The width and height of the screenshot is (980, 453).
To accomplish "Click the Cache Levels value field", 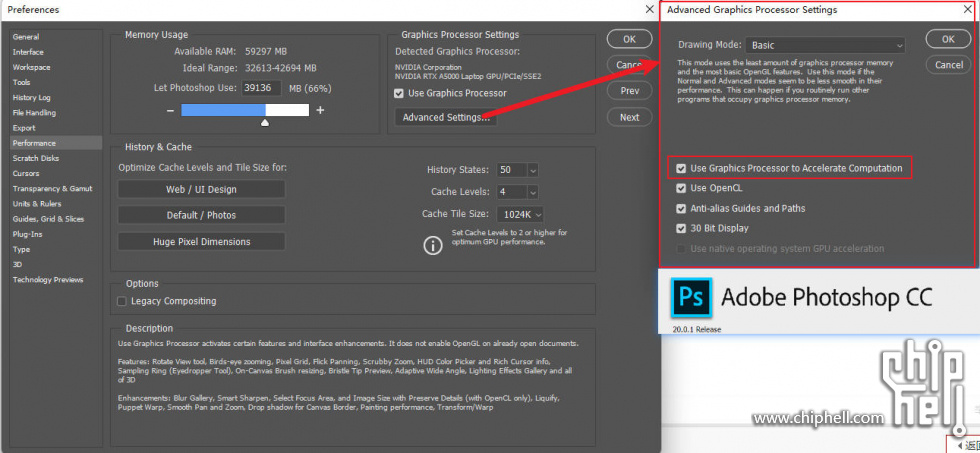I will pos(512,192).
